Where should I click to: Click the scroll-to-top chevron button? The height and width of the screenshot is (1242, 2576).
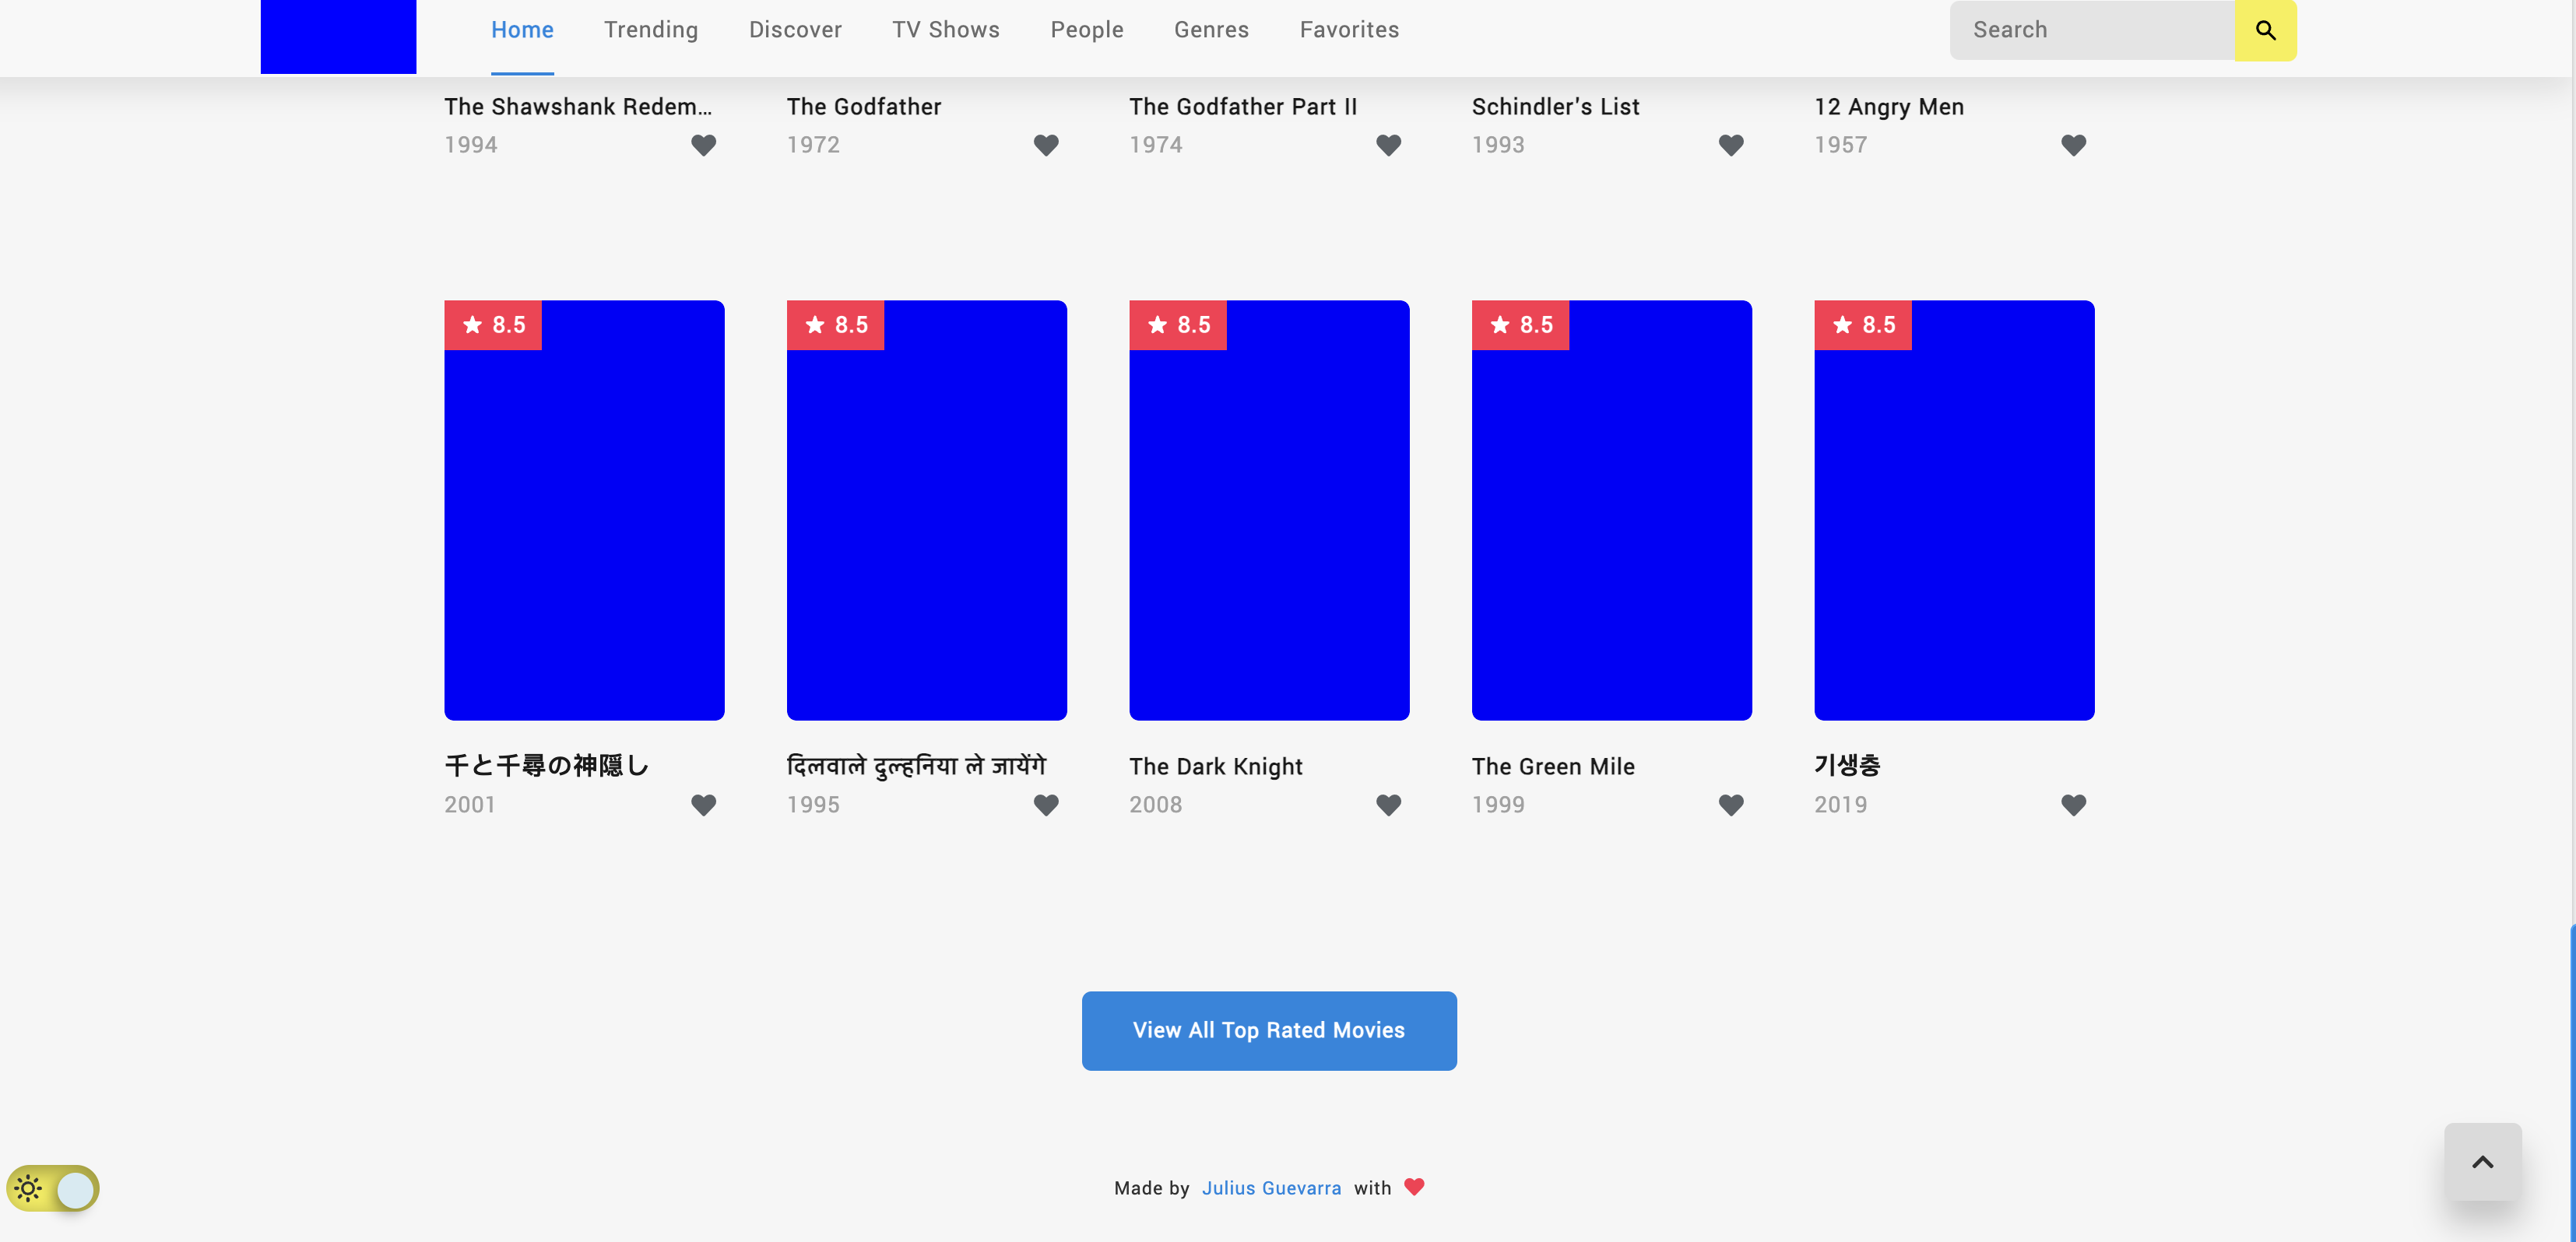pyautogui.click(x=2482, y=1162)
